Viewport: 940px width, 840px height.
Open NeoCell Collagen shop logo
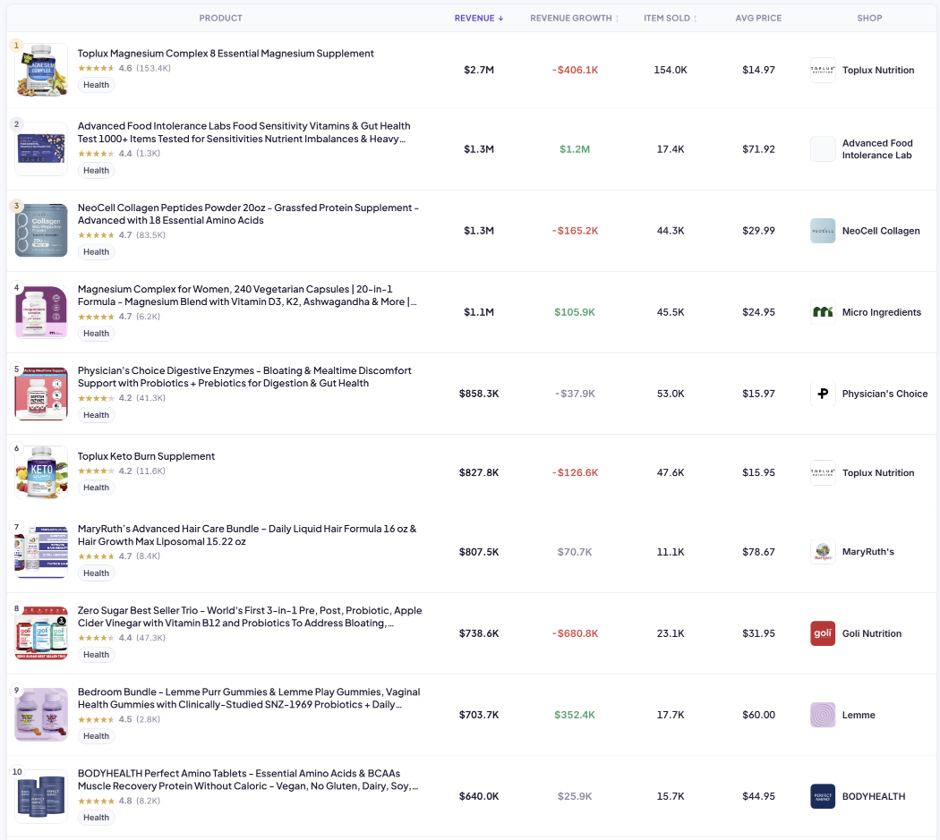click(x=822, y=231)
